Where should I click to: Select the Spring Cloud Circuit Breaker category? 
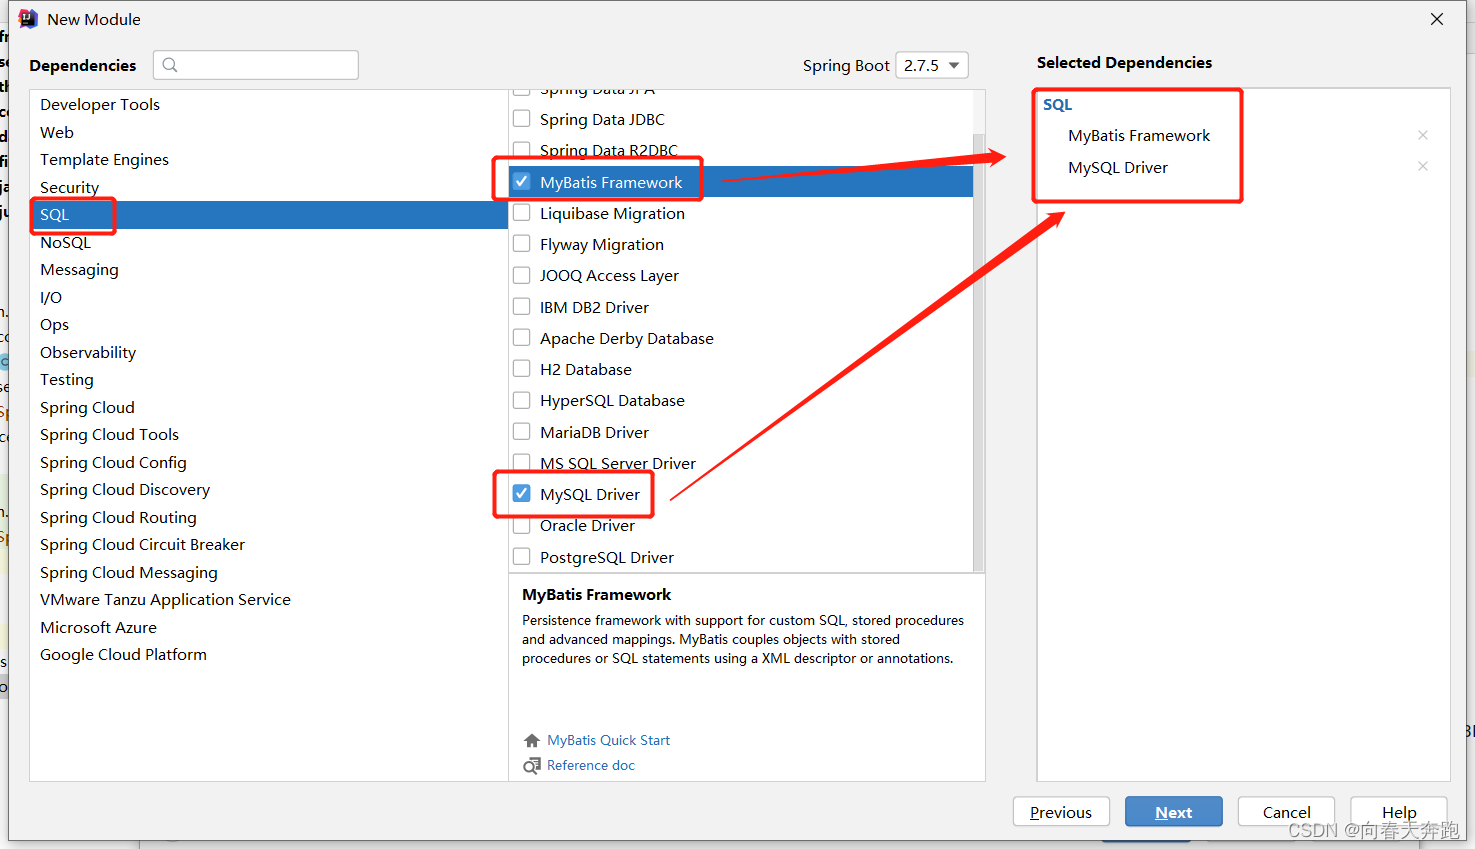click(x=269, y=545)
